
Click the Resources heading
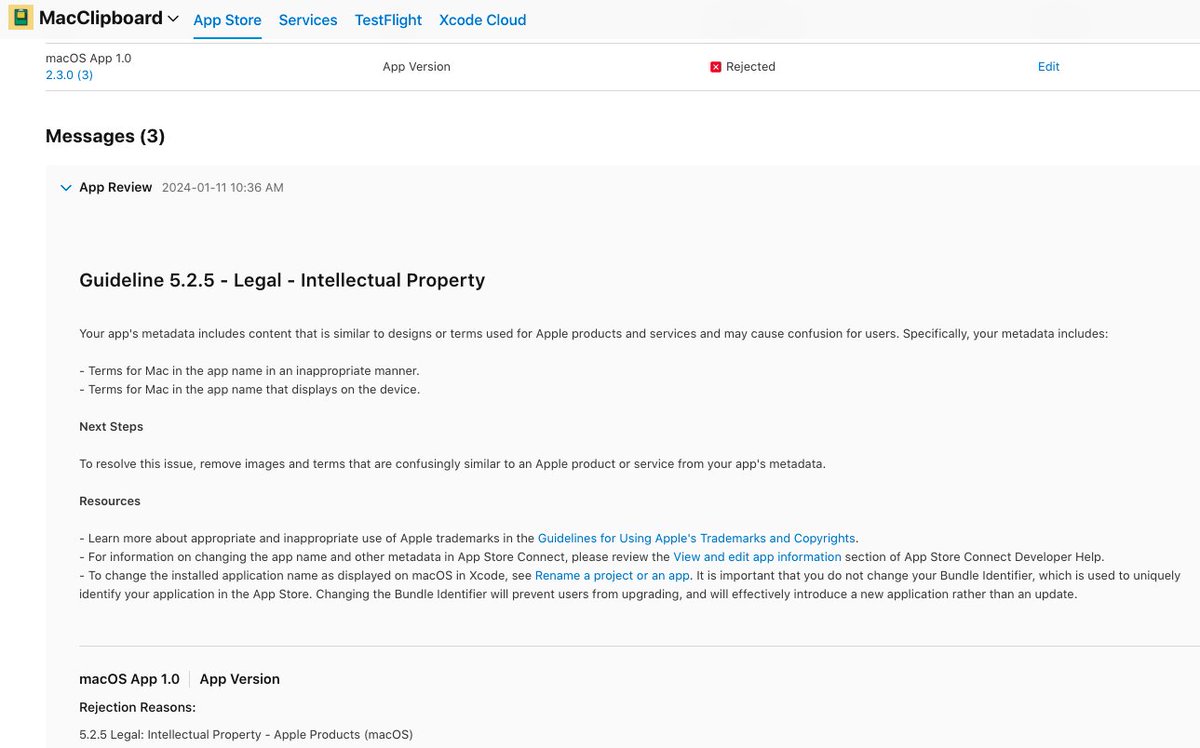(110, 501)
